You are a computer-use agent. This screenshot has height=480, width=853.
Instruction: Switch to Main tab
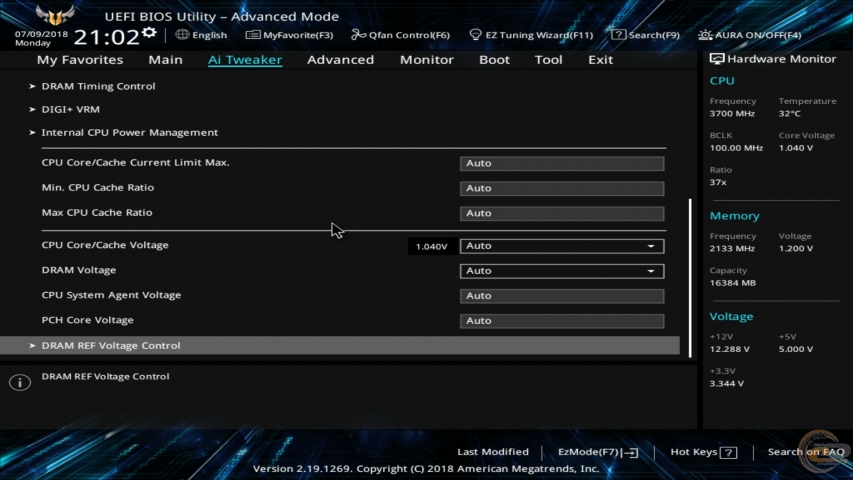click(165, 59)
